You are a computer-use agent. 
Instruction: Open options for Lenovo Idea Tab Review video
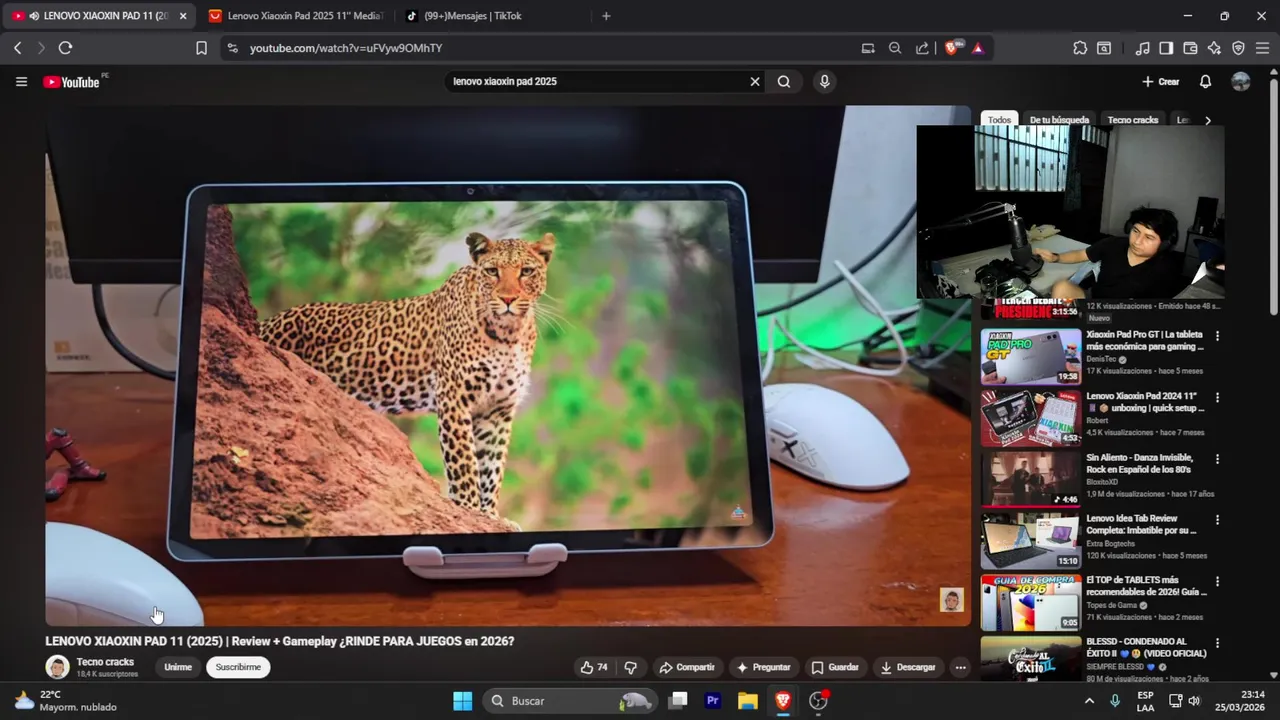click(x=1217, y=520)
